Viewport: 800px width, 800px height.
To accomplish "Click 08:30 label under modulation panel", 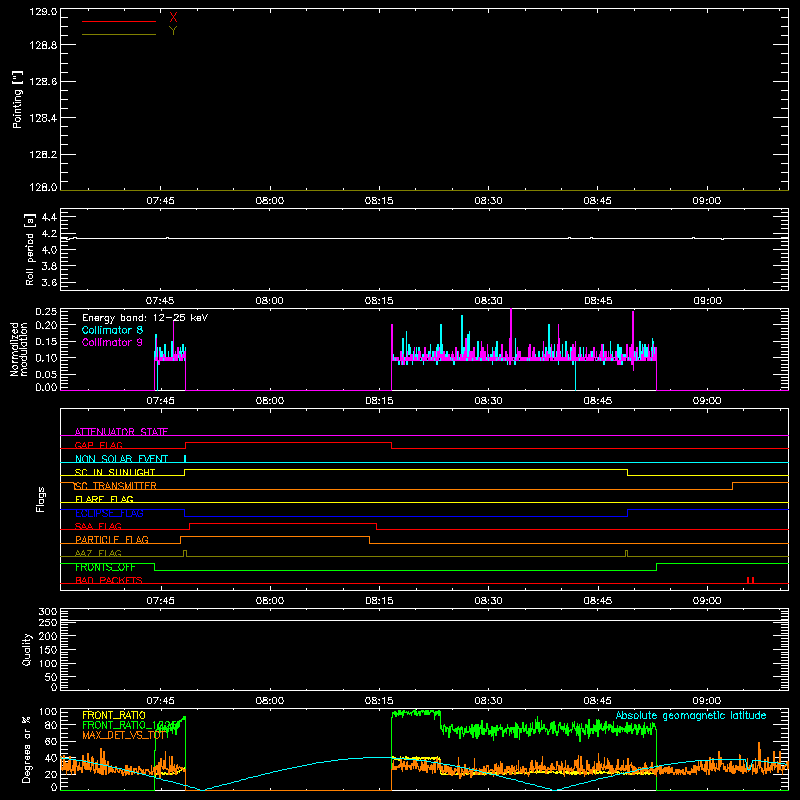I will tap(488, 401).
